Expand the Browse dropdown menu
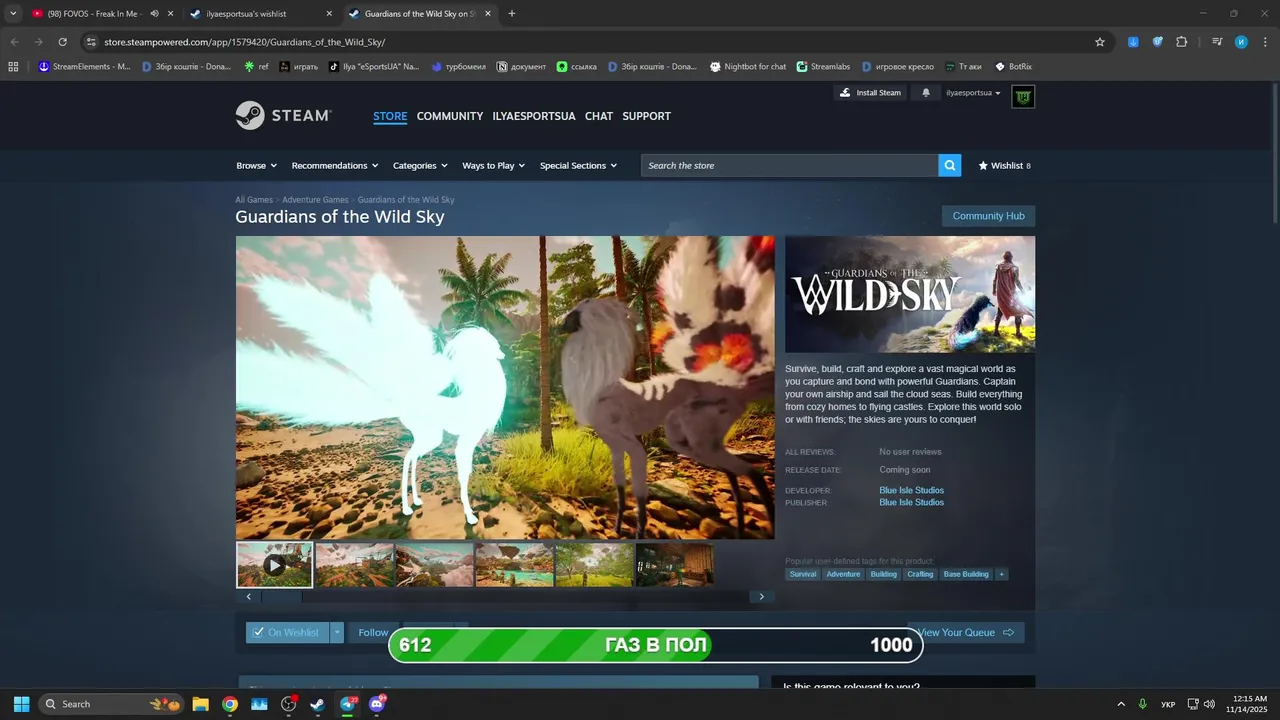Screen dimensions: 1280x720 pyautogui.click(x=256, y=165)
